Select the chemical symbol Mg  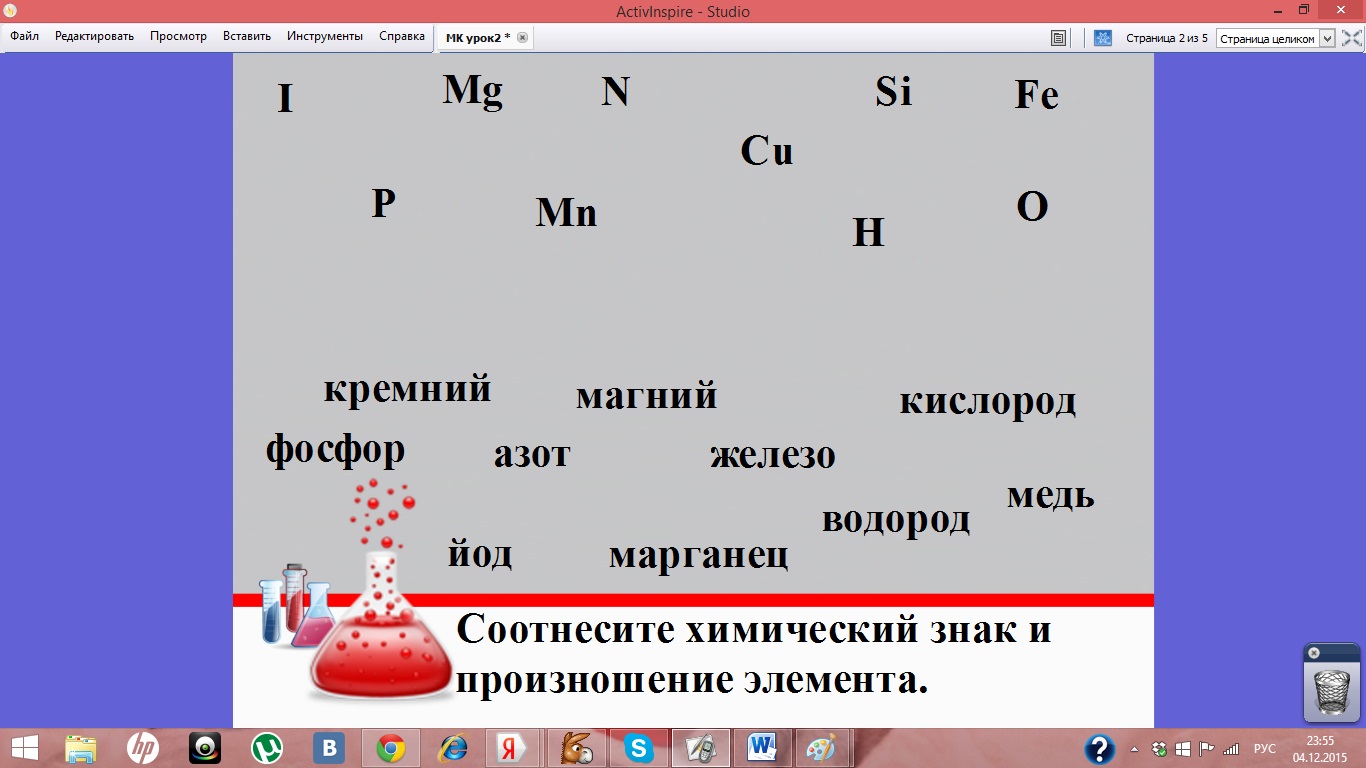(472, 91)
